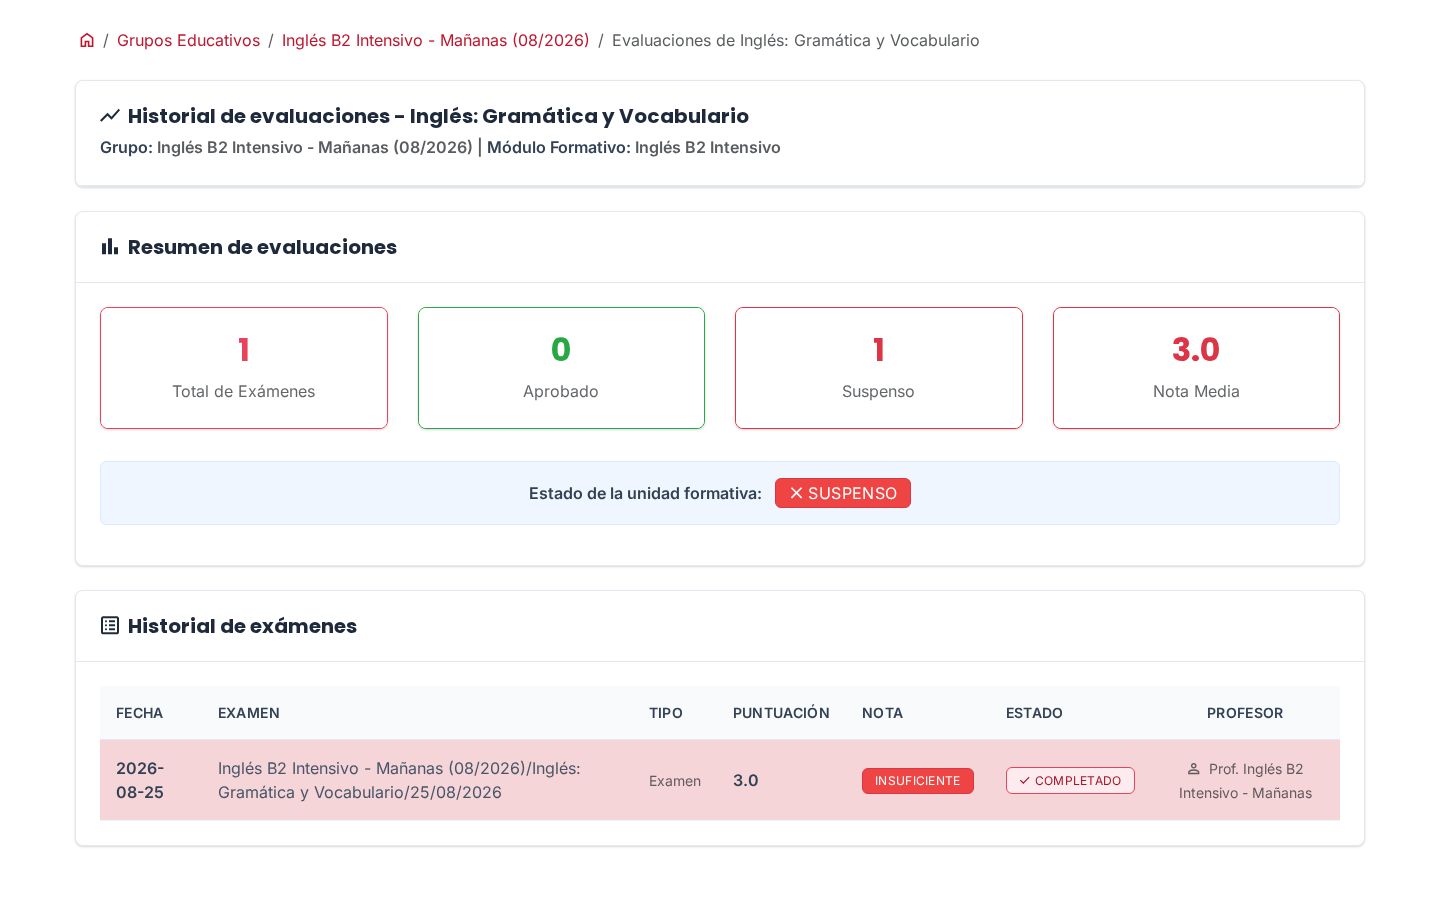
Task: Click the PUNTUACIÓN column header
Action: click(x=781, y=713)
